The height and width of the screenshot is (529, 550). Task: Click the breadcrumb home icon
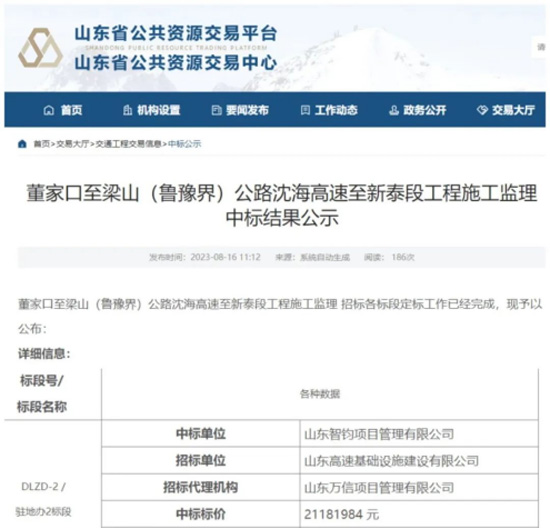tap(22, 144)
